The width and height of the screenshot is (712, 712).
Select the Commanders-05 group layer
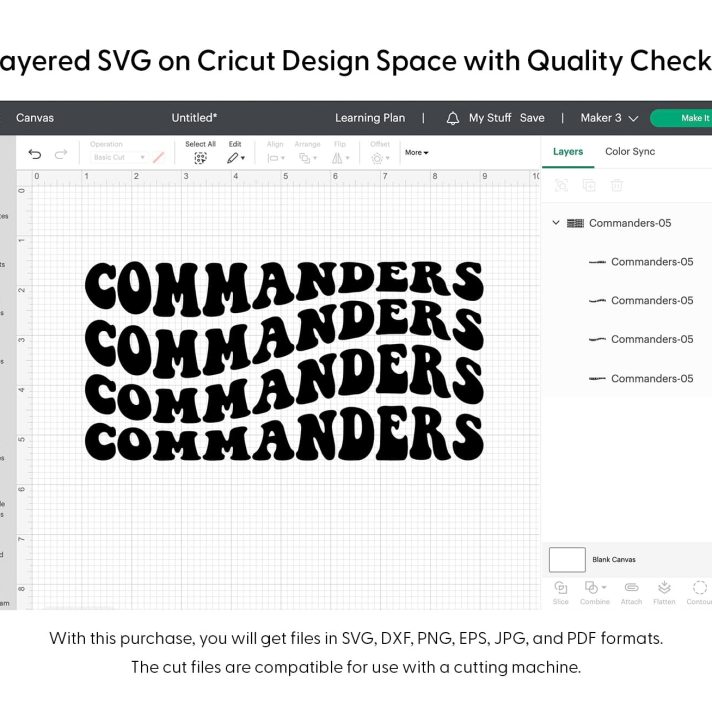click(630, 223)
